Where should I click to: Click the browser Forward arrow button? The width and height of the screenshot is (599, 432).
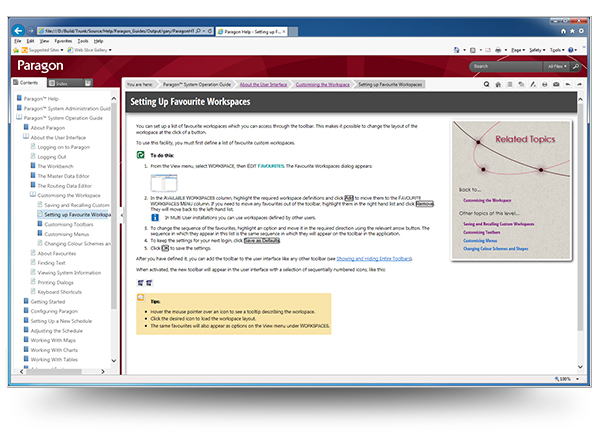tap(31, 31)
